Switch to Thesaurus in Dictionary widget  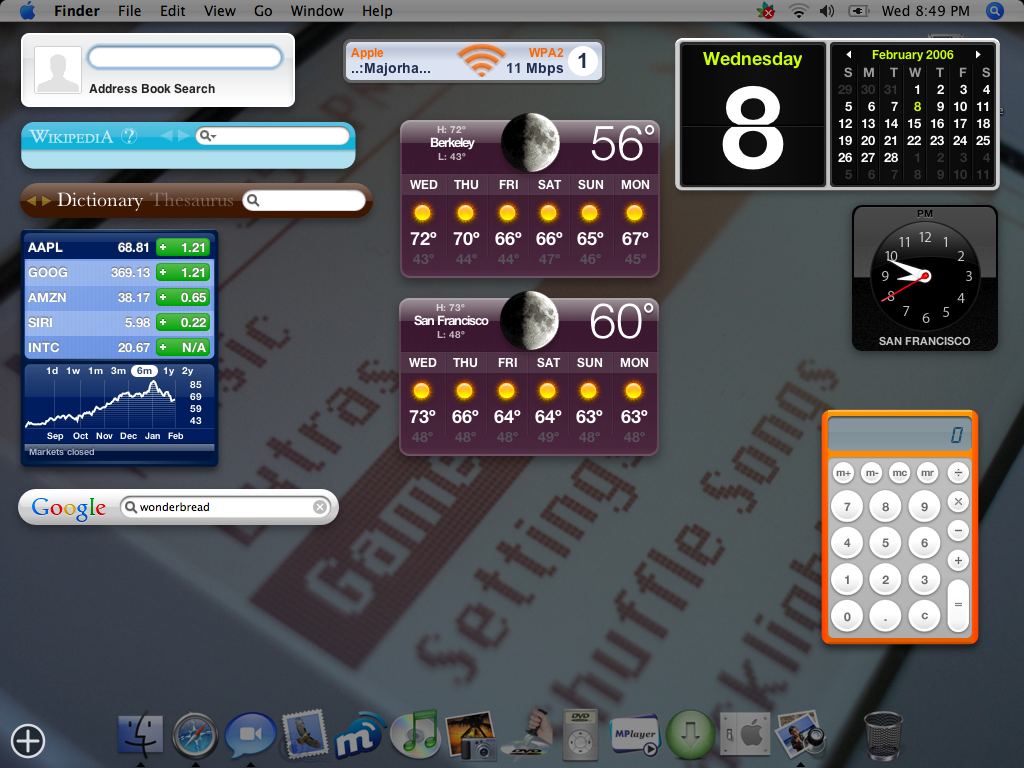(192, 200)
